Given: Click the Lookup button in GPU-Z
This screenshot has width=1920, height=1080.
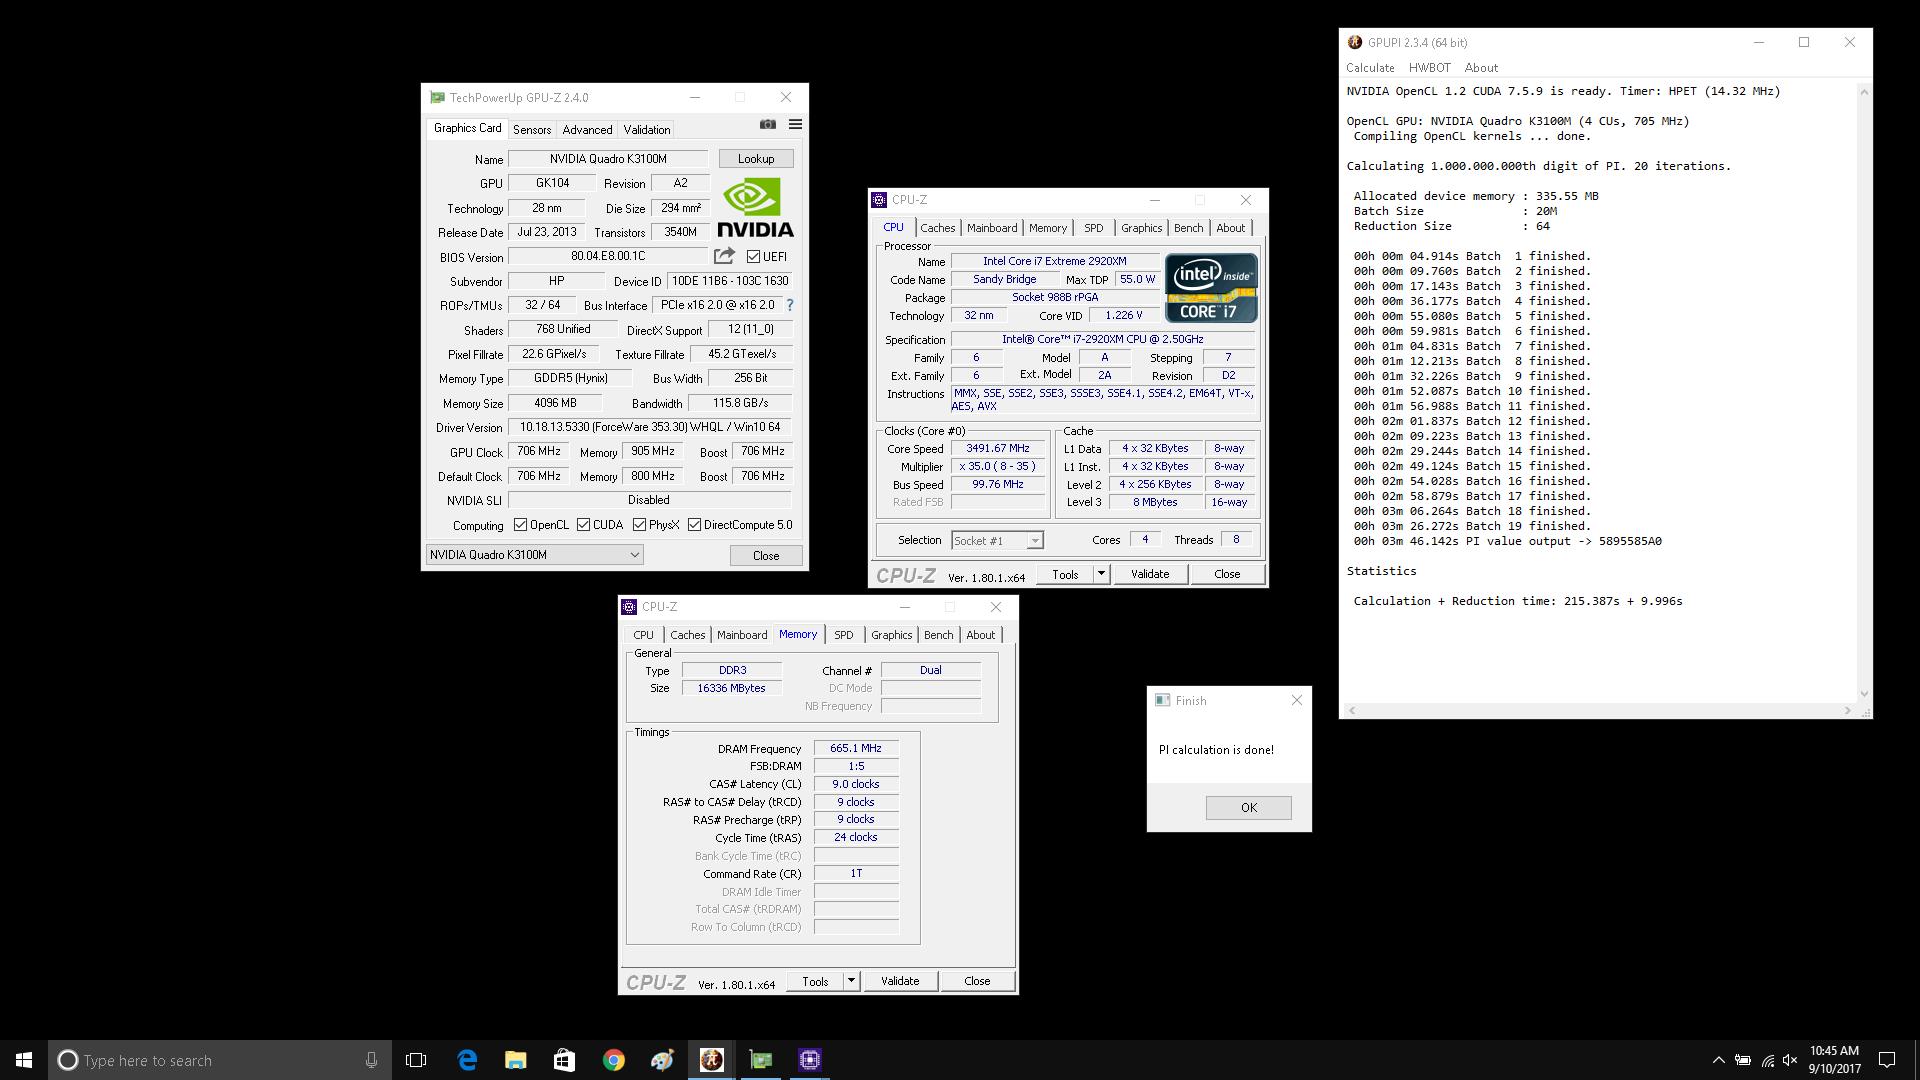Looking at the screenshot, I should (756, 159).
